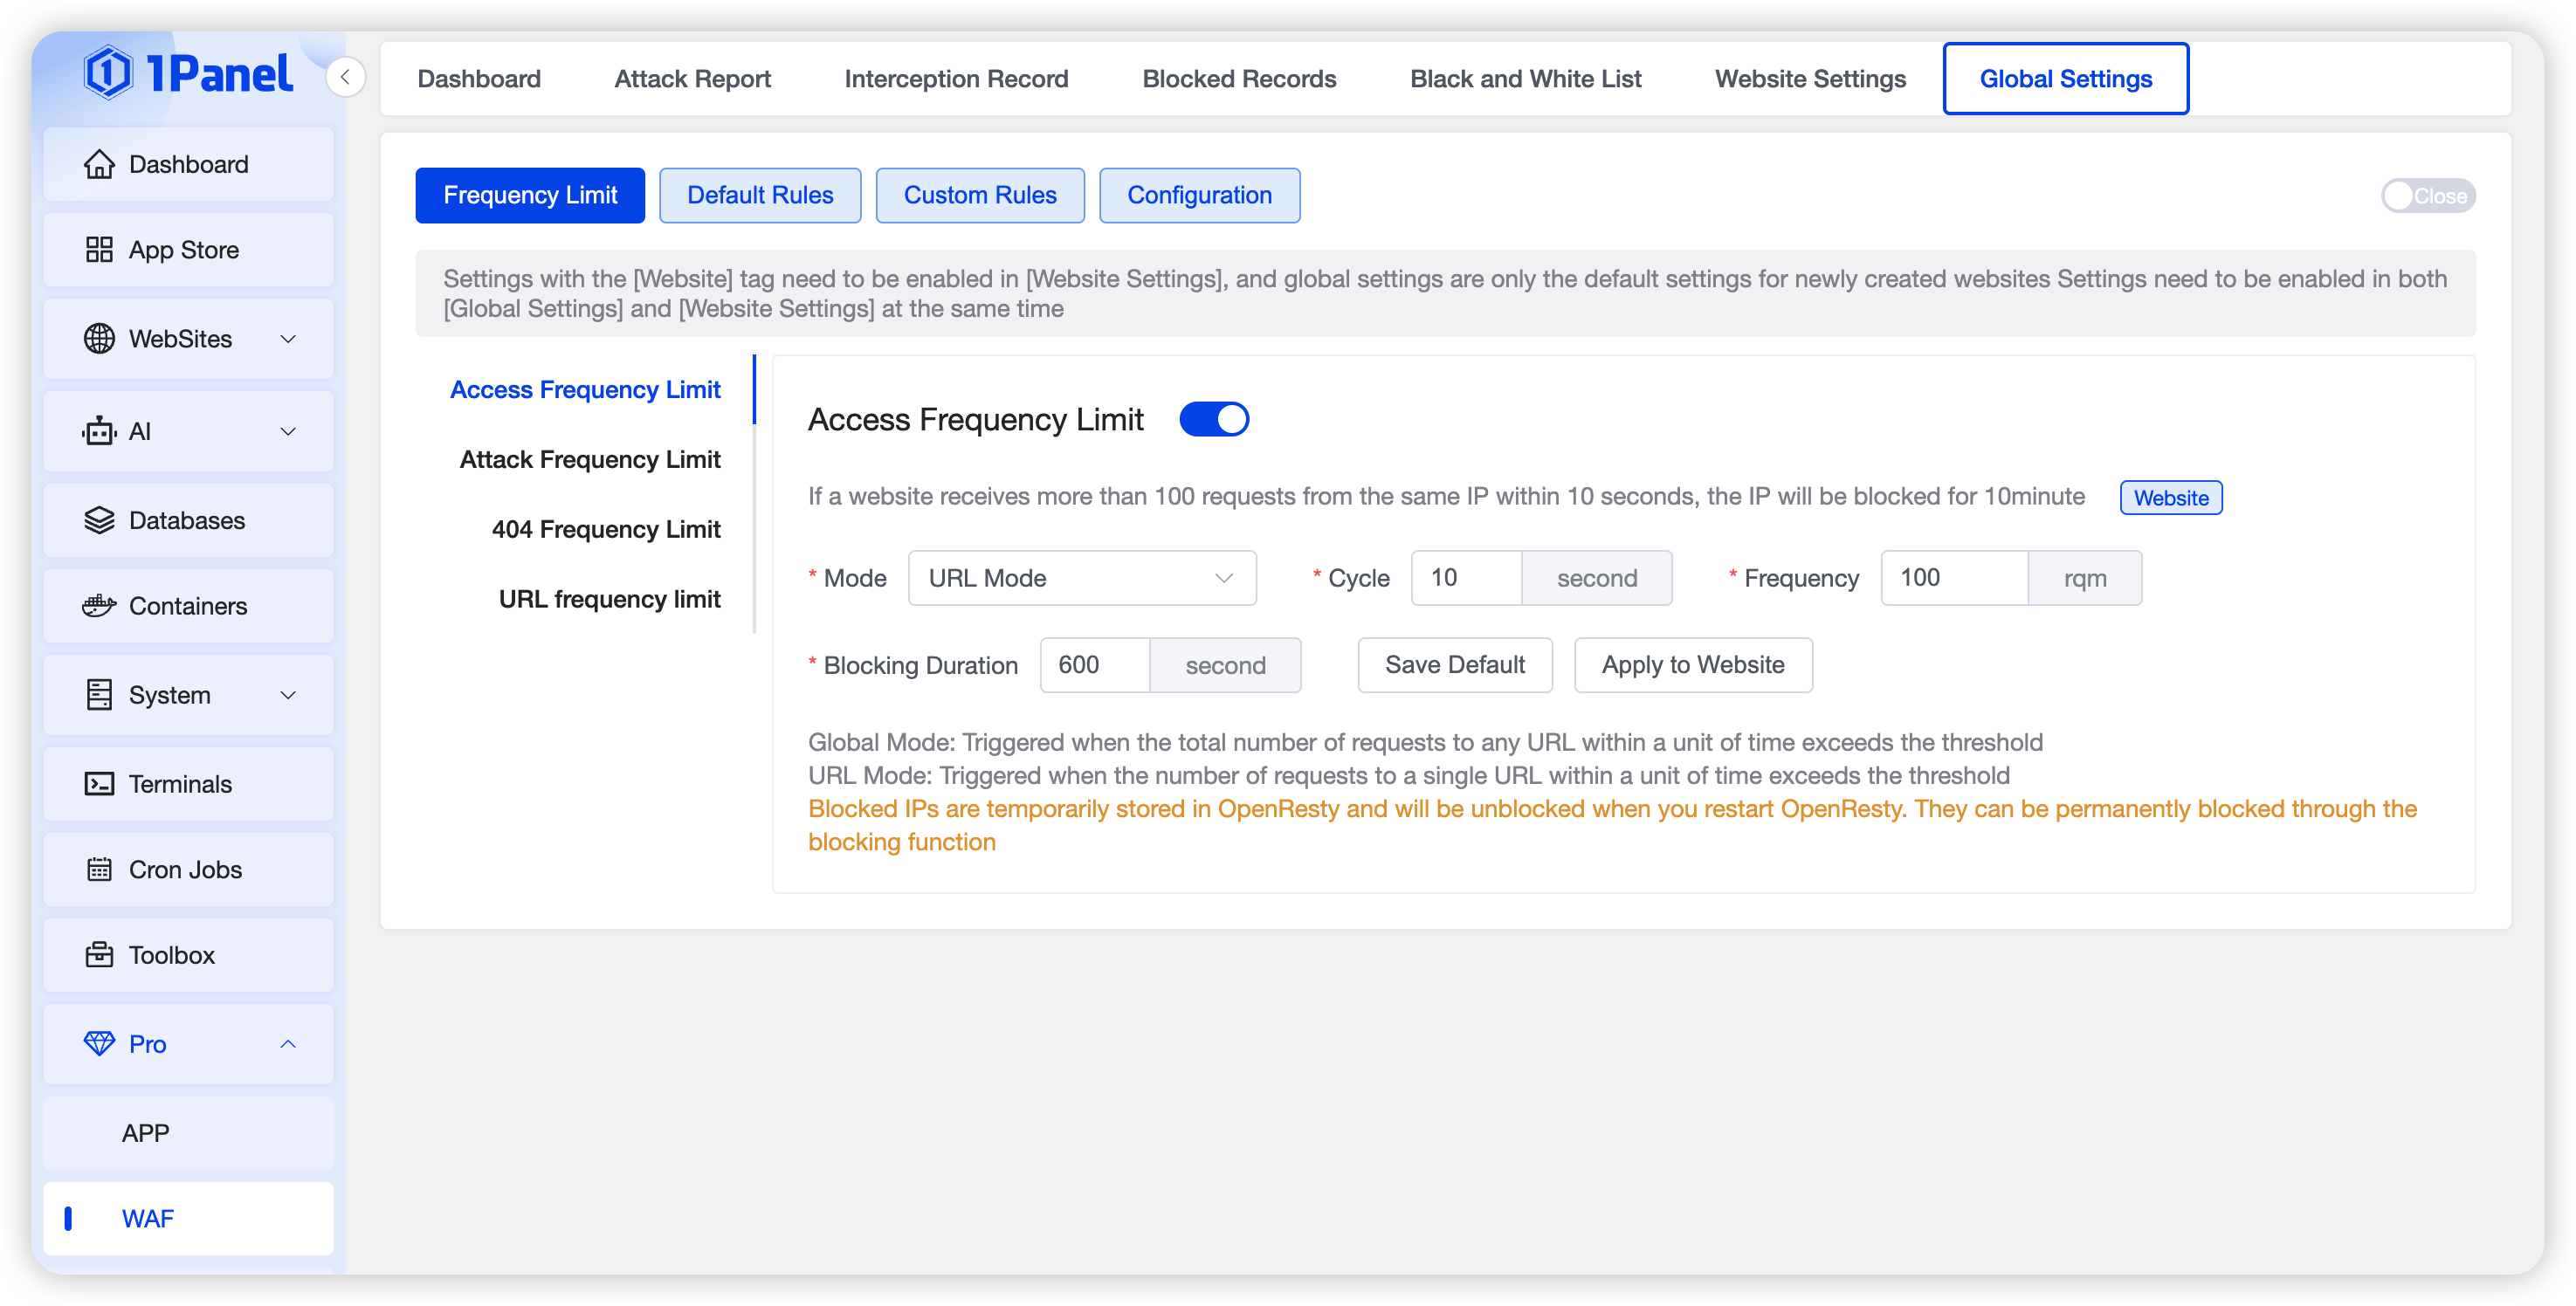Click the Databases stack icon
2576x1306 pixels.
99,521
